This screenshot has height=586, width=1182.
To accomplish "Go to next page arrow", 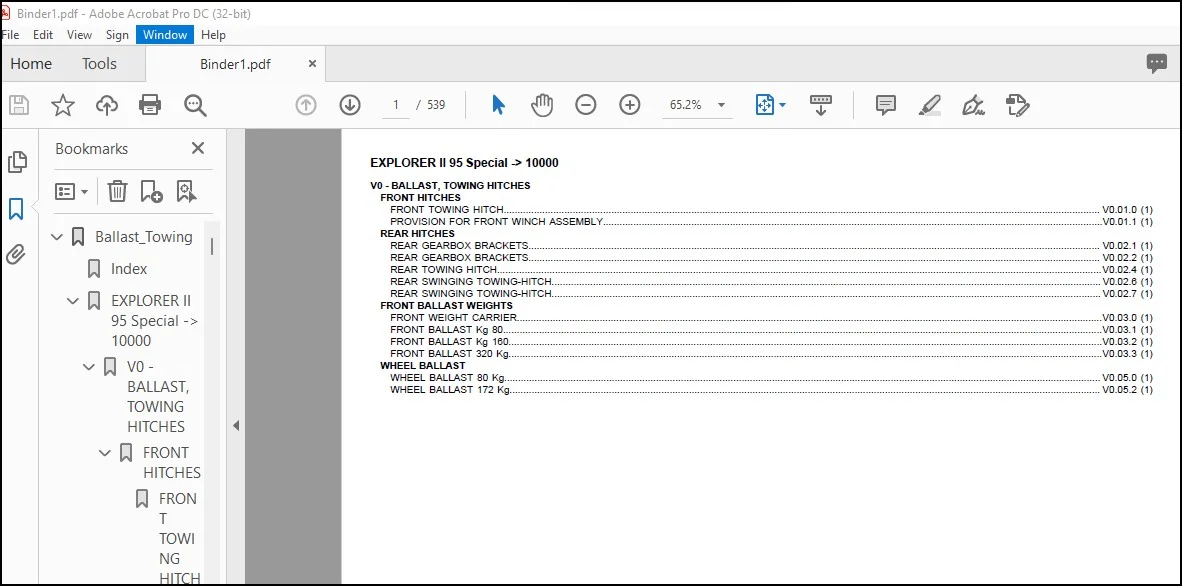I will [x=350, y=105].
